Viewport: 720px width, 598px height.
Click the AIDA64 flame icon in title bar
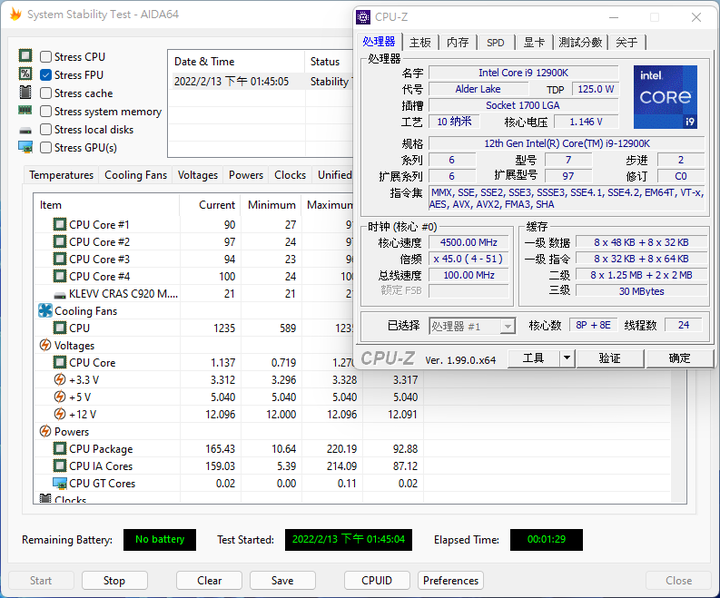pyautogui.click(x=16, y=14)
